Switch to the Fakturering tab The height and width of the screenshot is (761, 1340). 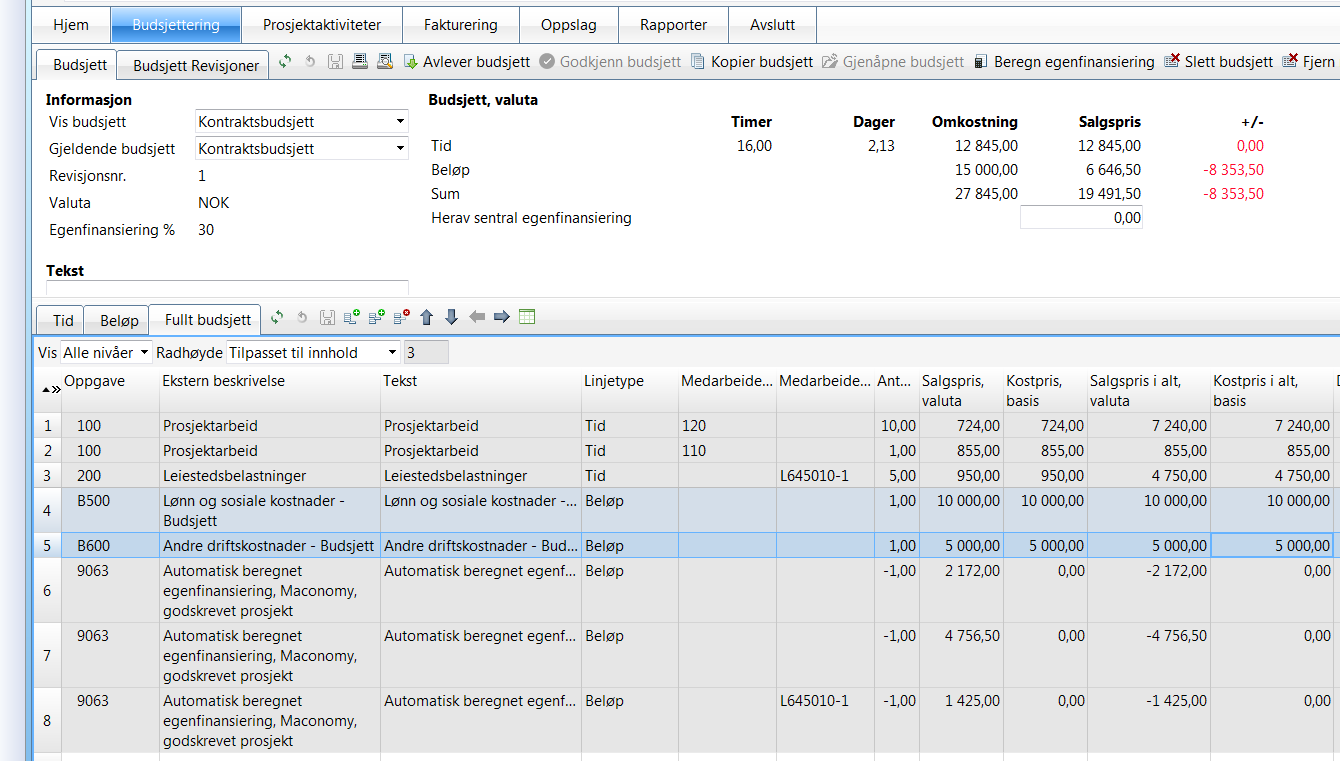460,25
